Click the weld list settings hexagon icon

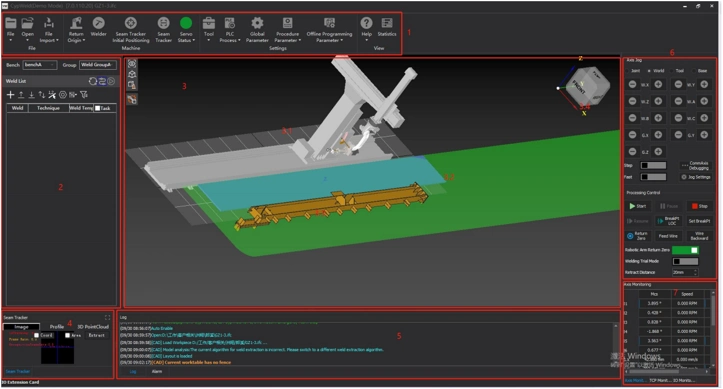[63, 94]
